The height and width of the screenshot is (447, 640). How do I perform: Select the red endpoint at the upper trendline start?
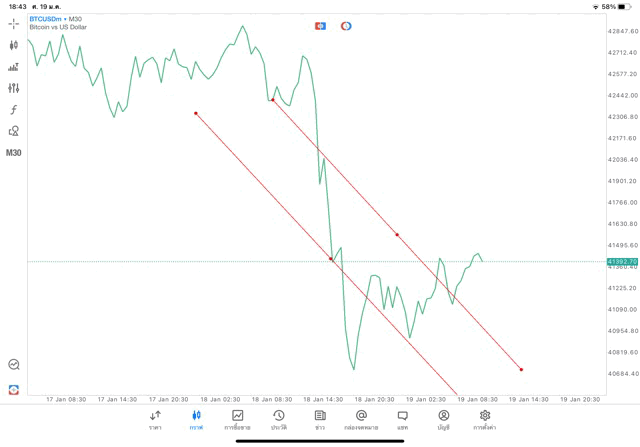point(272,100)
